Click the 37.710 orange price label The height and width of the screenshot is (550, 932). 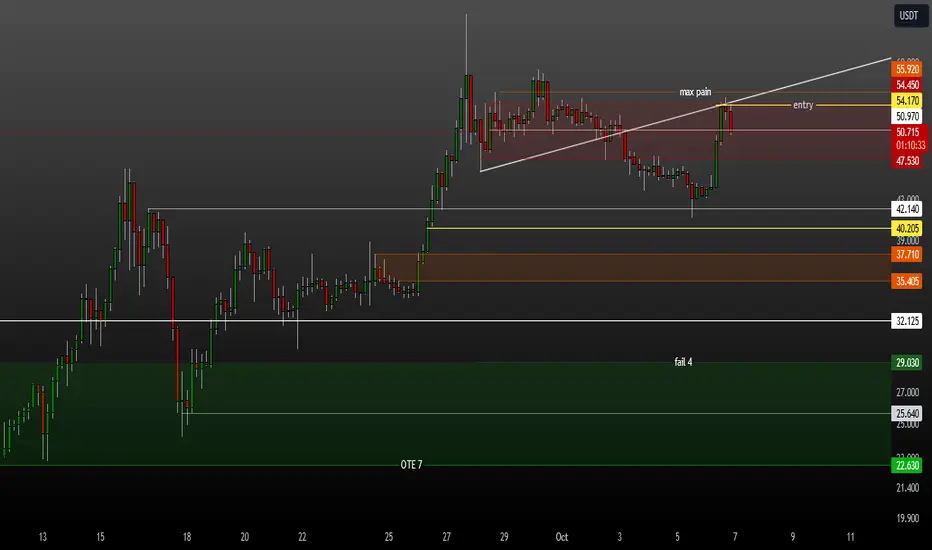tap(907, 254)
